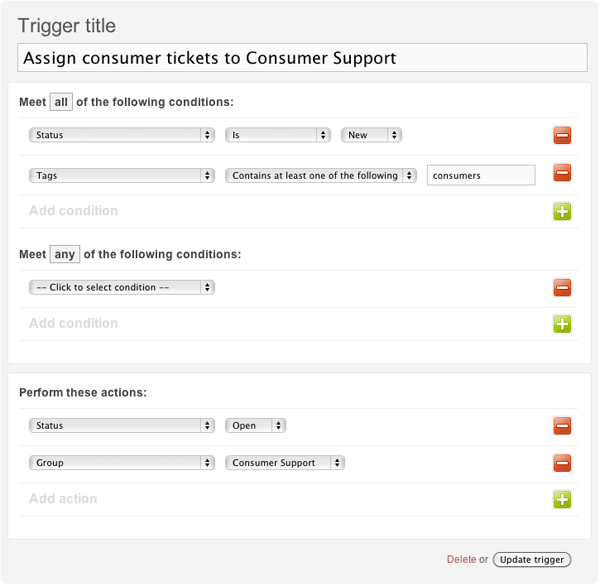Screen dimensions: 600x586
Task: Click the Delete link
Action: point(461,559)
